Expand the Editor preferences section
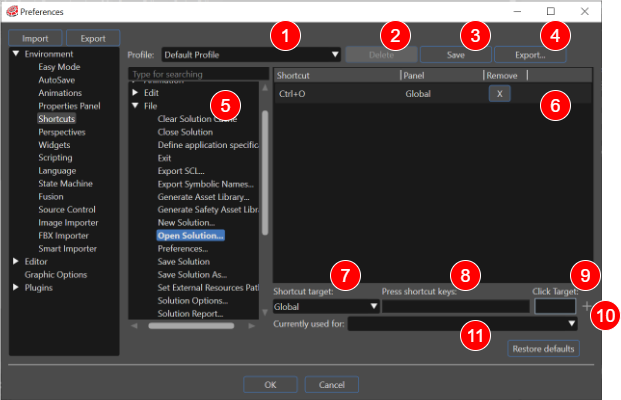The image size is (621, 400). point(16,261)
